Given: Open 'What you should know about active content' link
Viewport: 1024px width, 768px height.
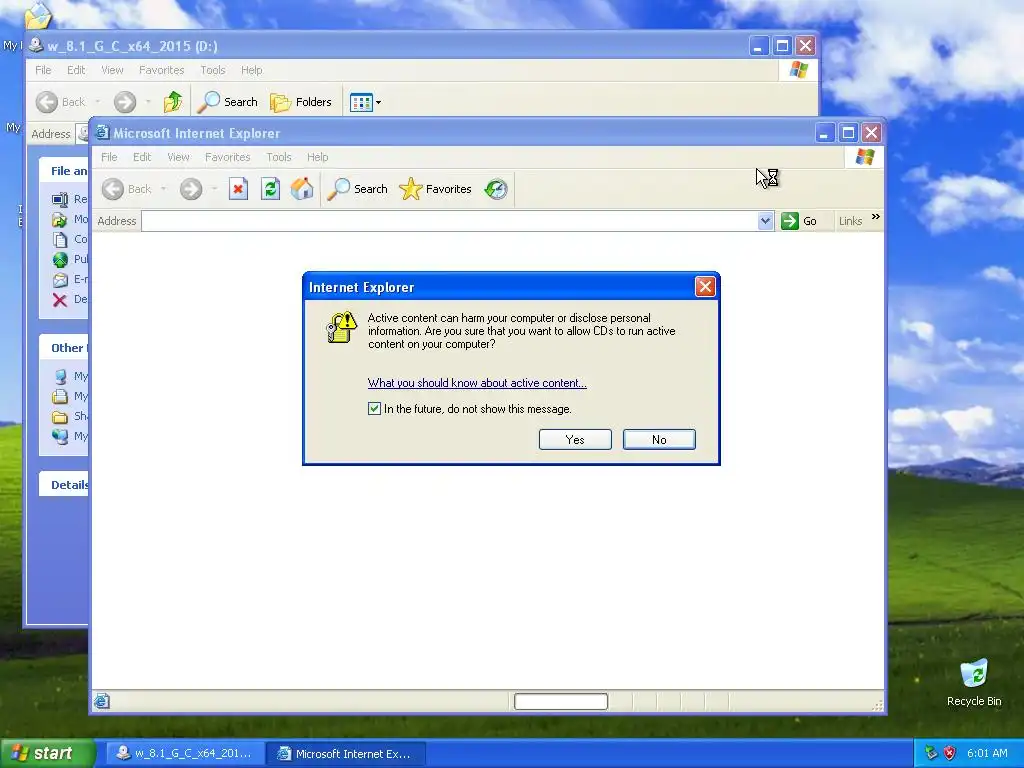Looking at the screenshot, I should (x=477, y=383).
